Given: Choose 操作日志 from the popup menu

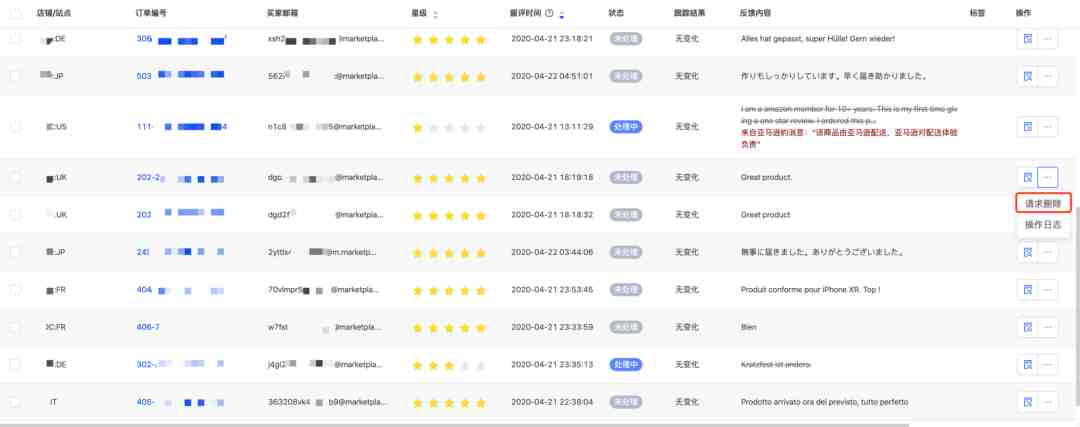Looking at the screenshot, I should [x=1043, y=225].
